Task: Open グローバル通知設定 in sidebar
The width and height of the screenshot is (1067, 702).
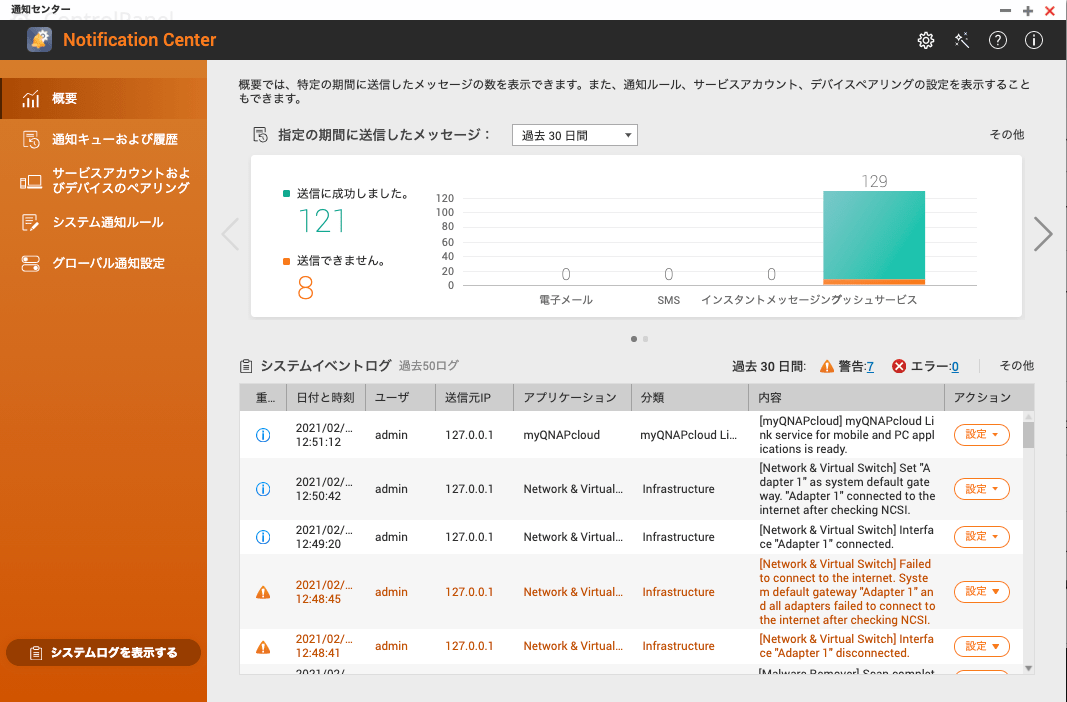Action: point(108,264)
